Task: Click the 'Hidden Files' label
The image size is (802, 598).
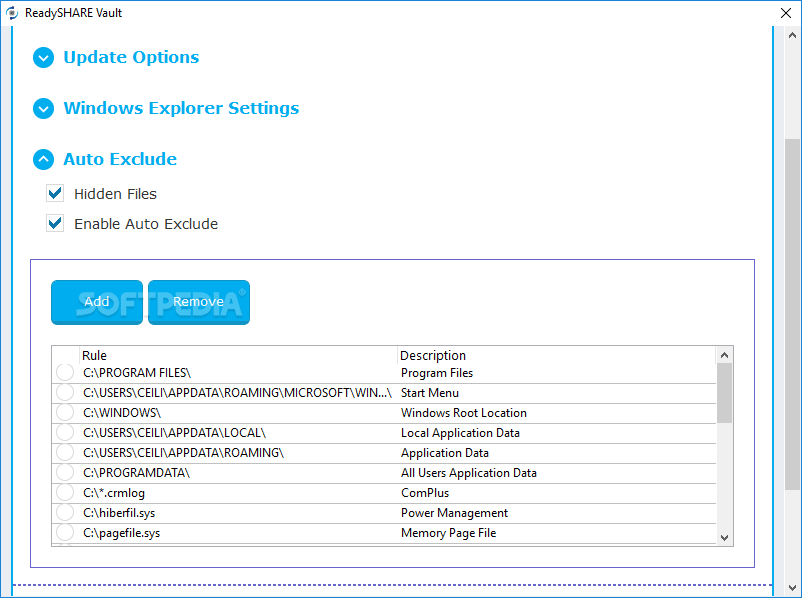Action: click(x=116, y=194)
